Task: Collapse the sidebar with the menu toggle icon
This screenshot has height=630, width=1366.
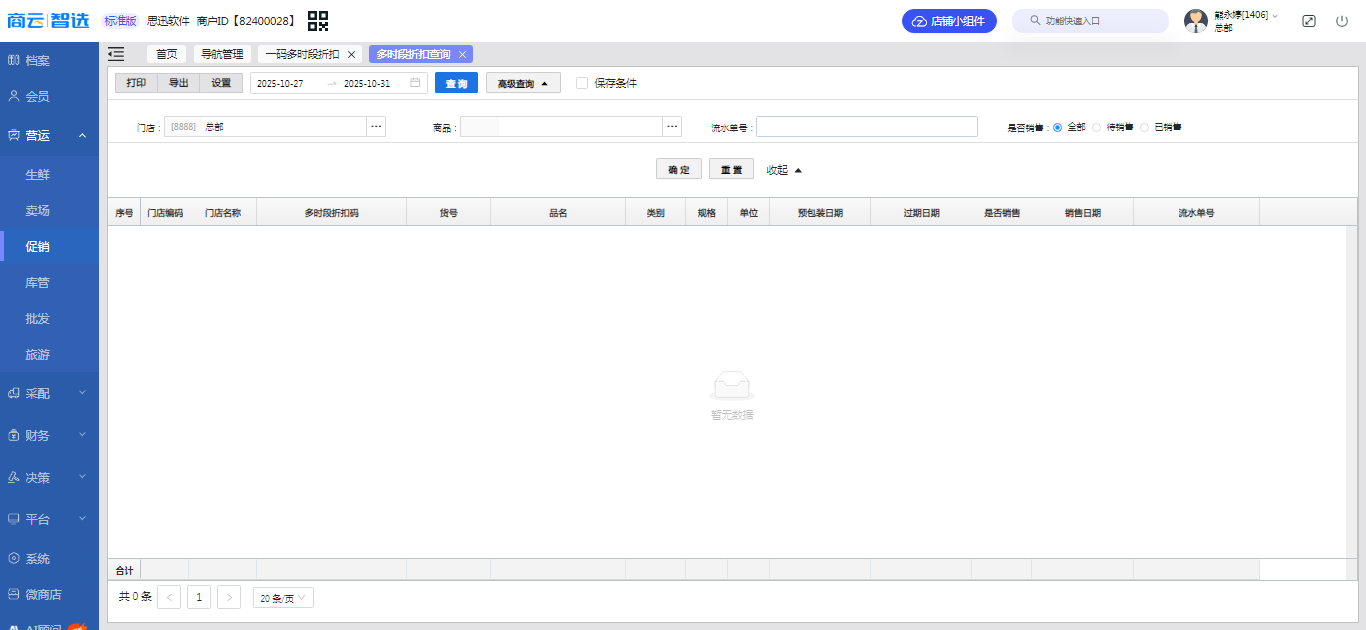Action: [116, 54]
